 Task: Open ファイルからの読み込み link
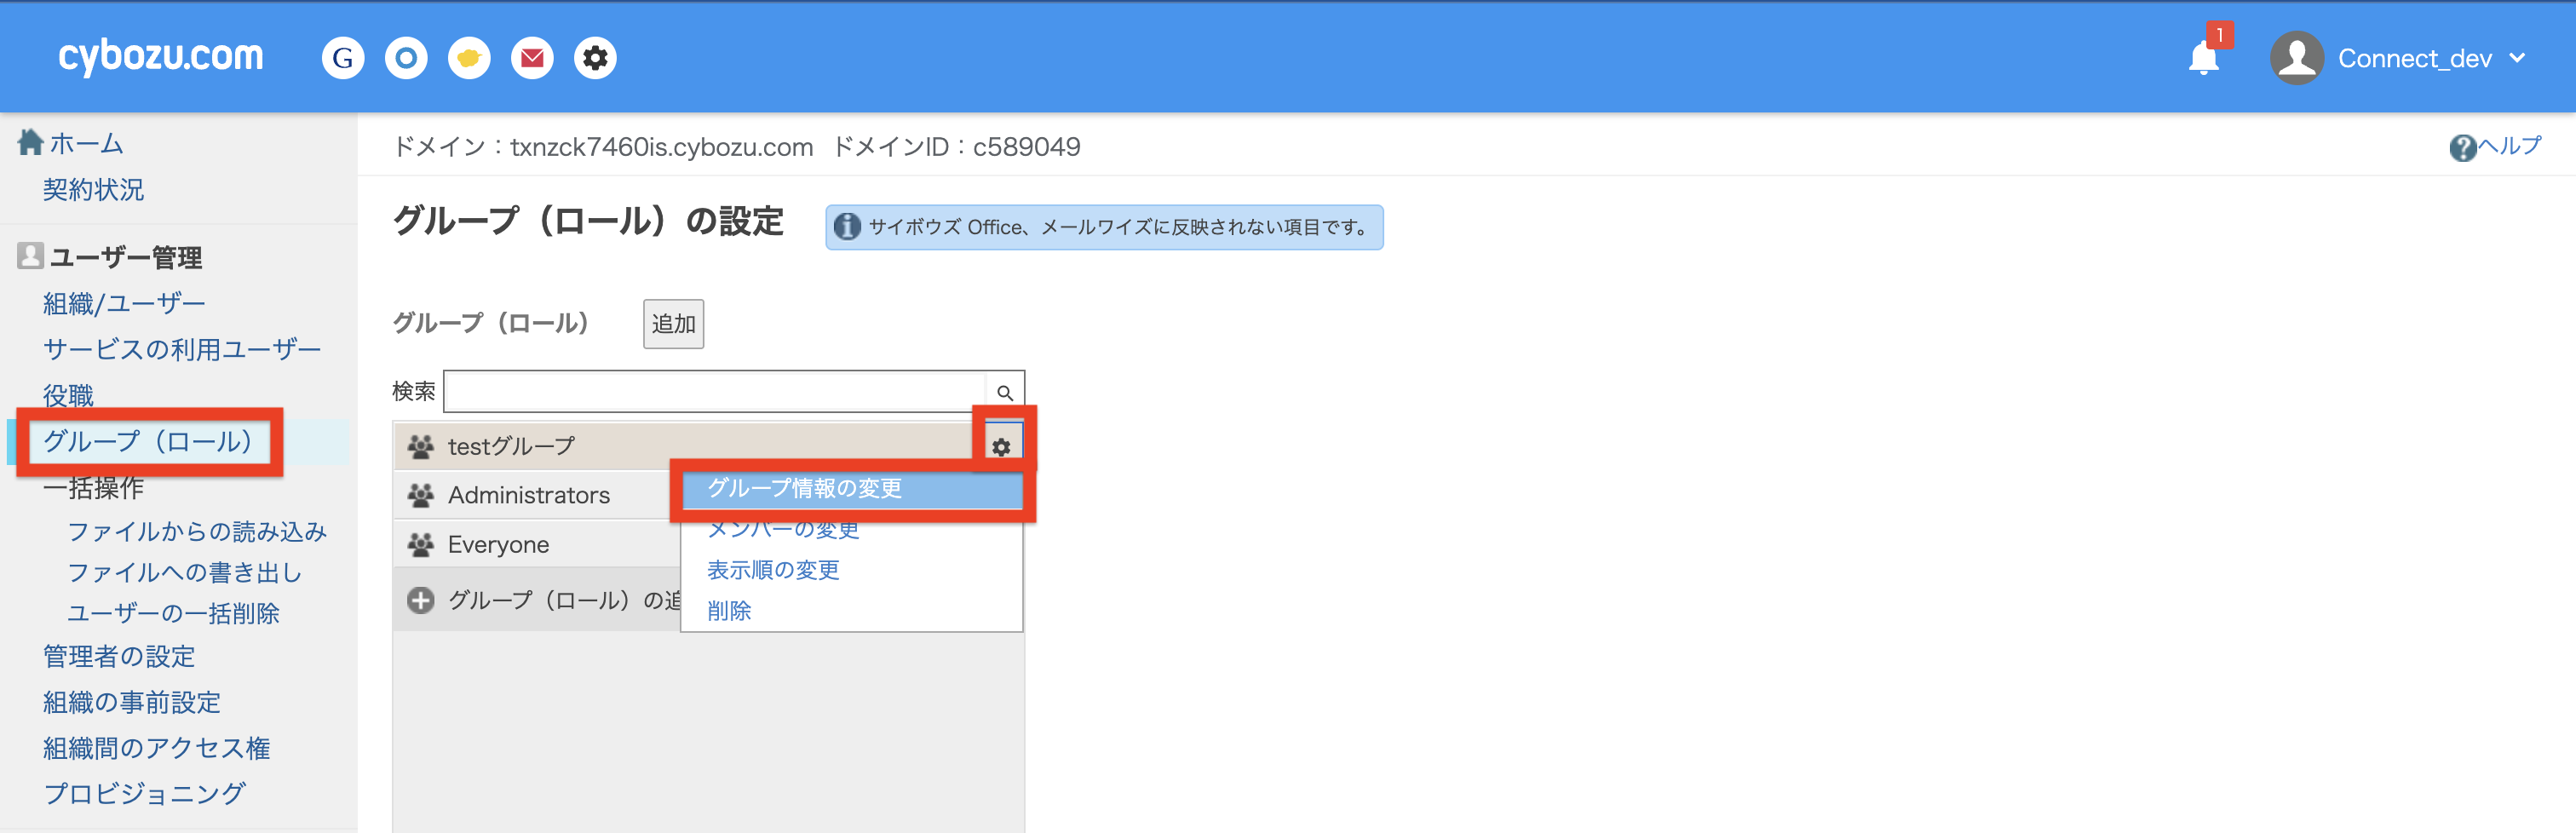click(197, 531)
